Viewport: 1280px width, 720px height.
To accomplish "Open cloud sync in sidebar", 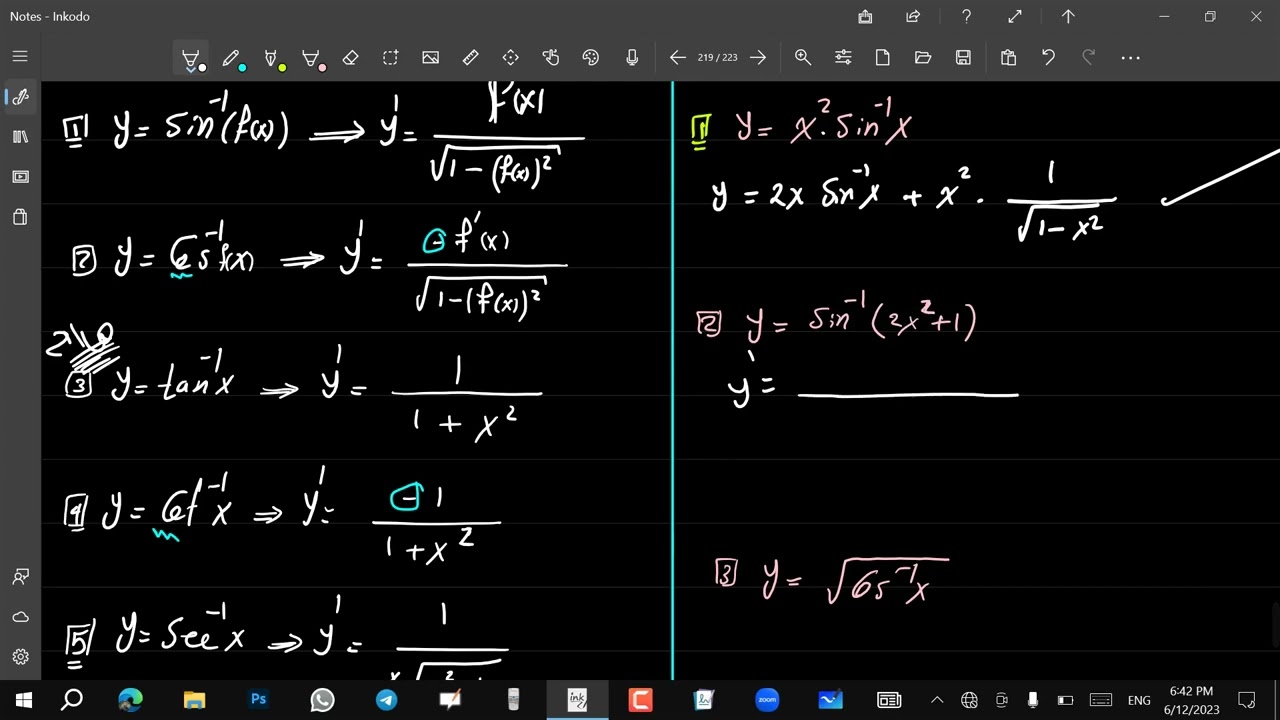I will [20, 617].
